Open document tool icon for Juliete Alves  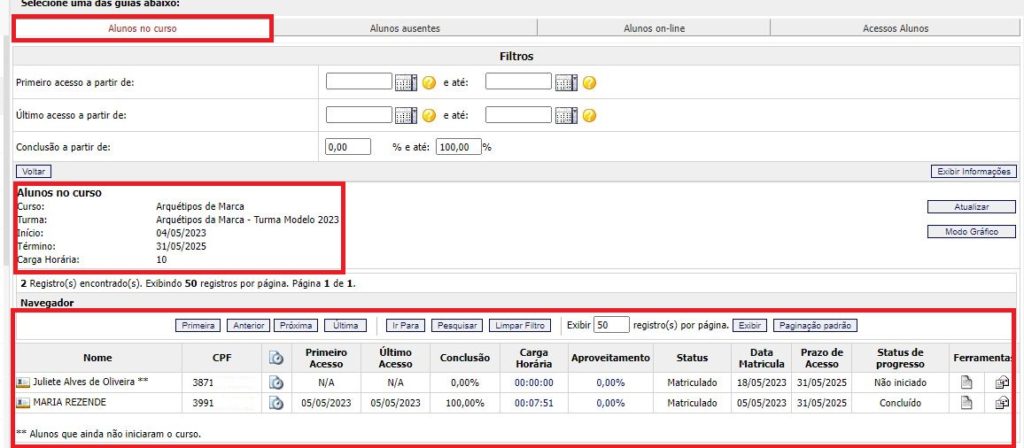pyautogui.click(x=966, y=382)
